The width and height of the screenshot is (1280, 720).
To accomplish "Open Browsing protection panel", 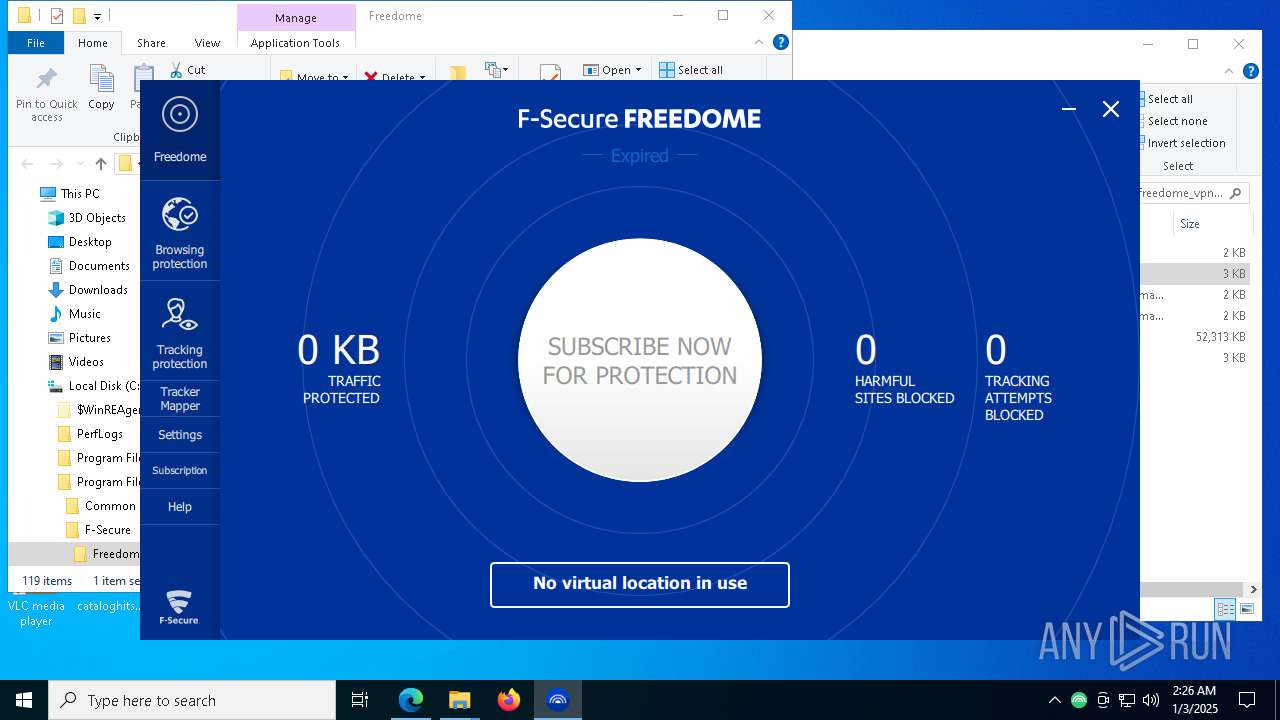I will [x=180, y=231].
